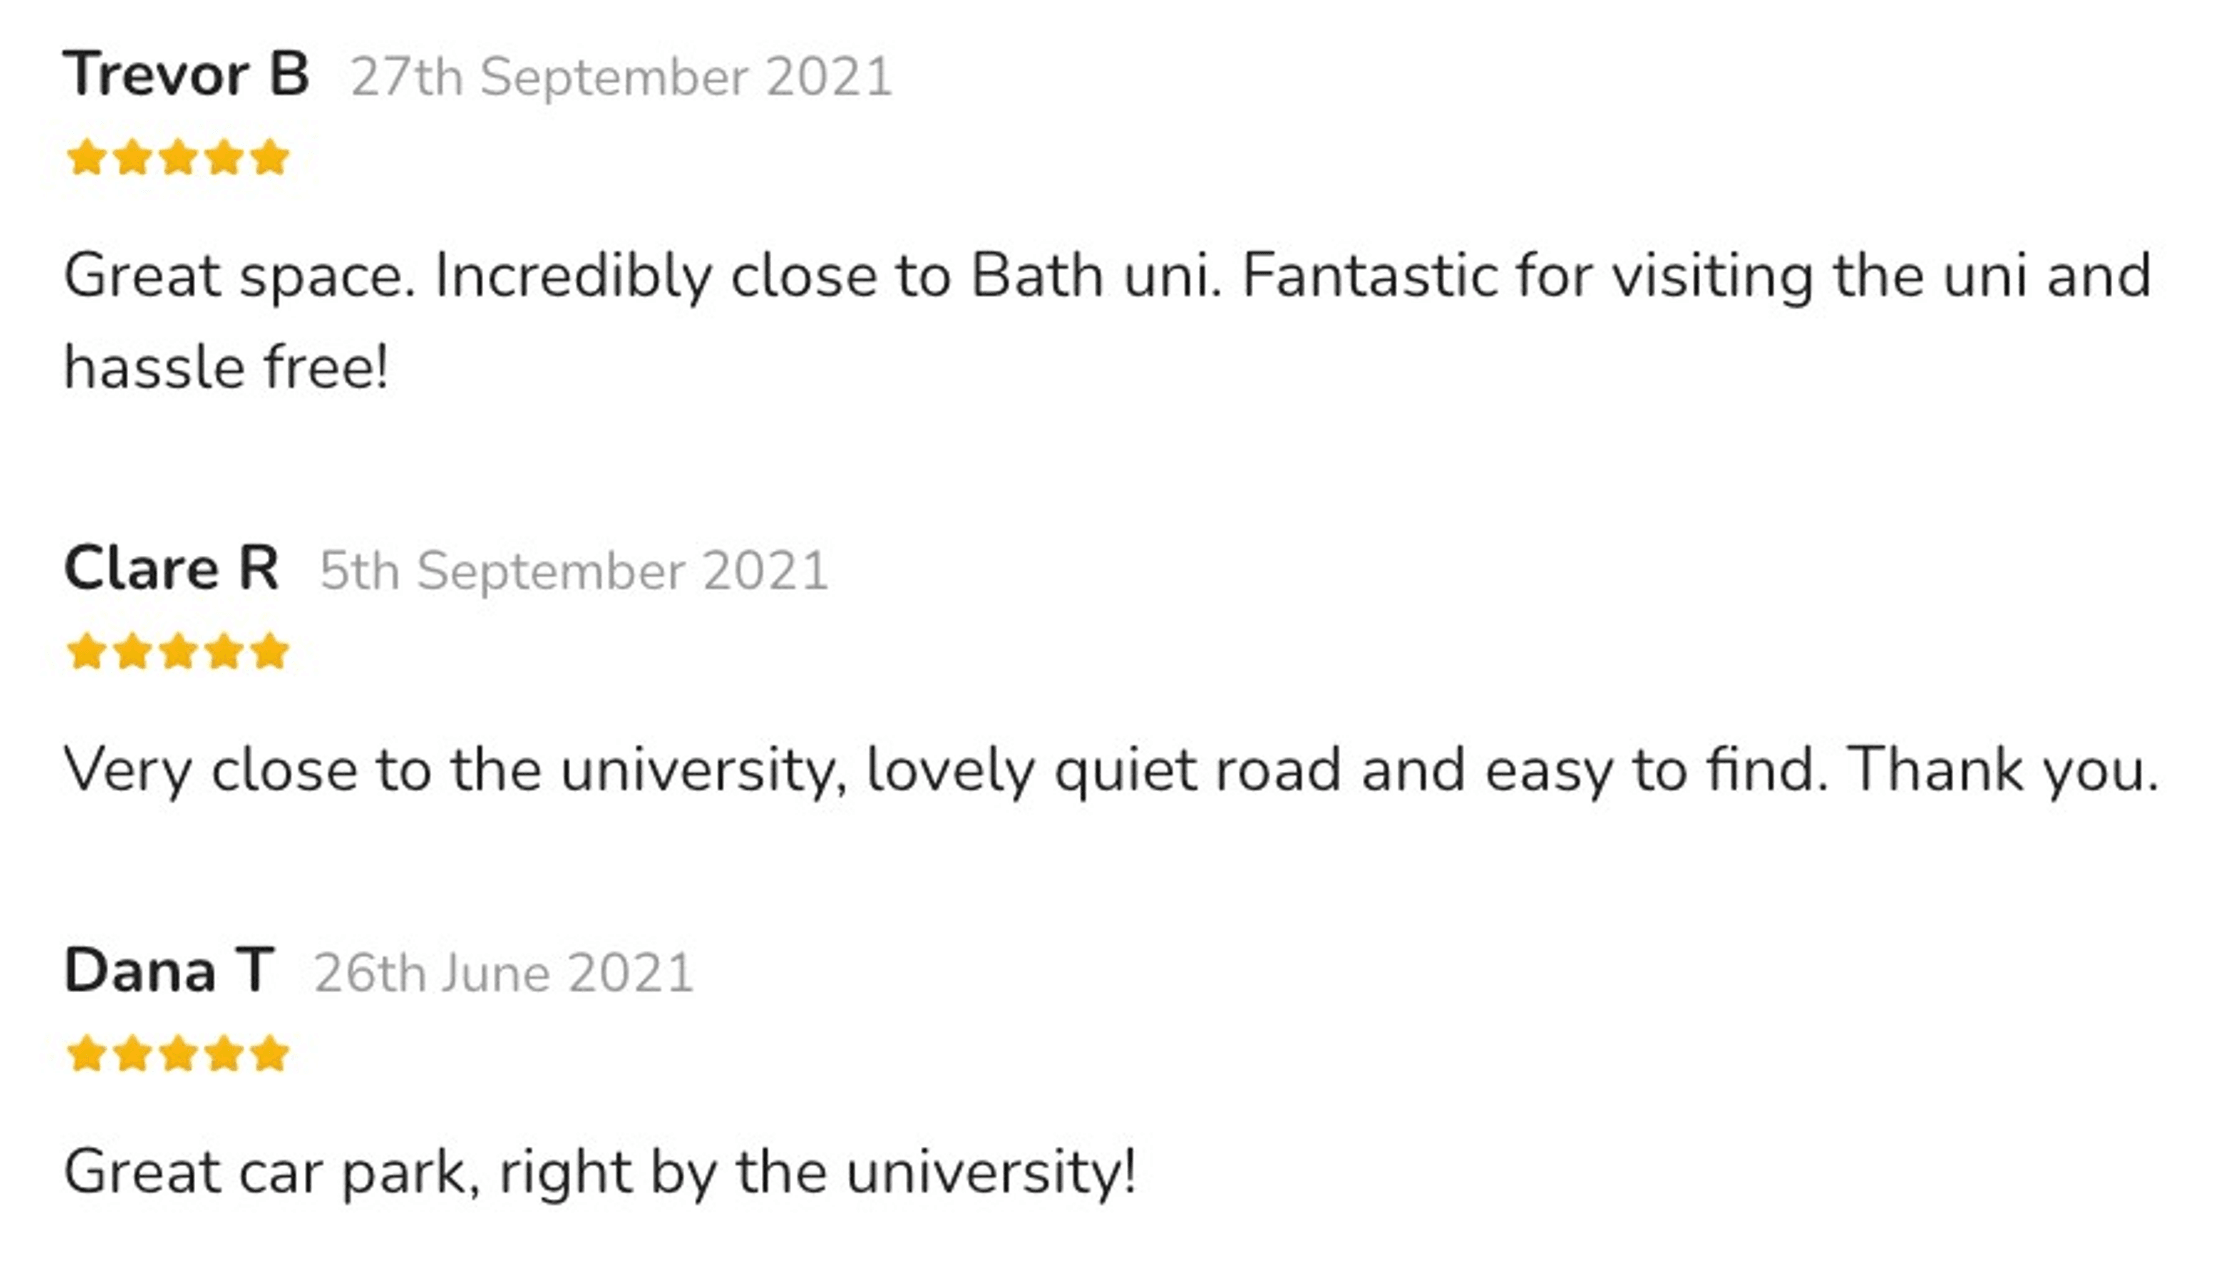Select the reviewer name Dana T

[168, 971]
